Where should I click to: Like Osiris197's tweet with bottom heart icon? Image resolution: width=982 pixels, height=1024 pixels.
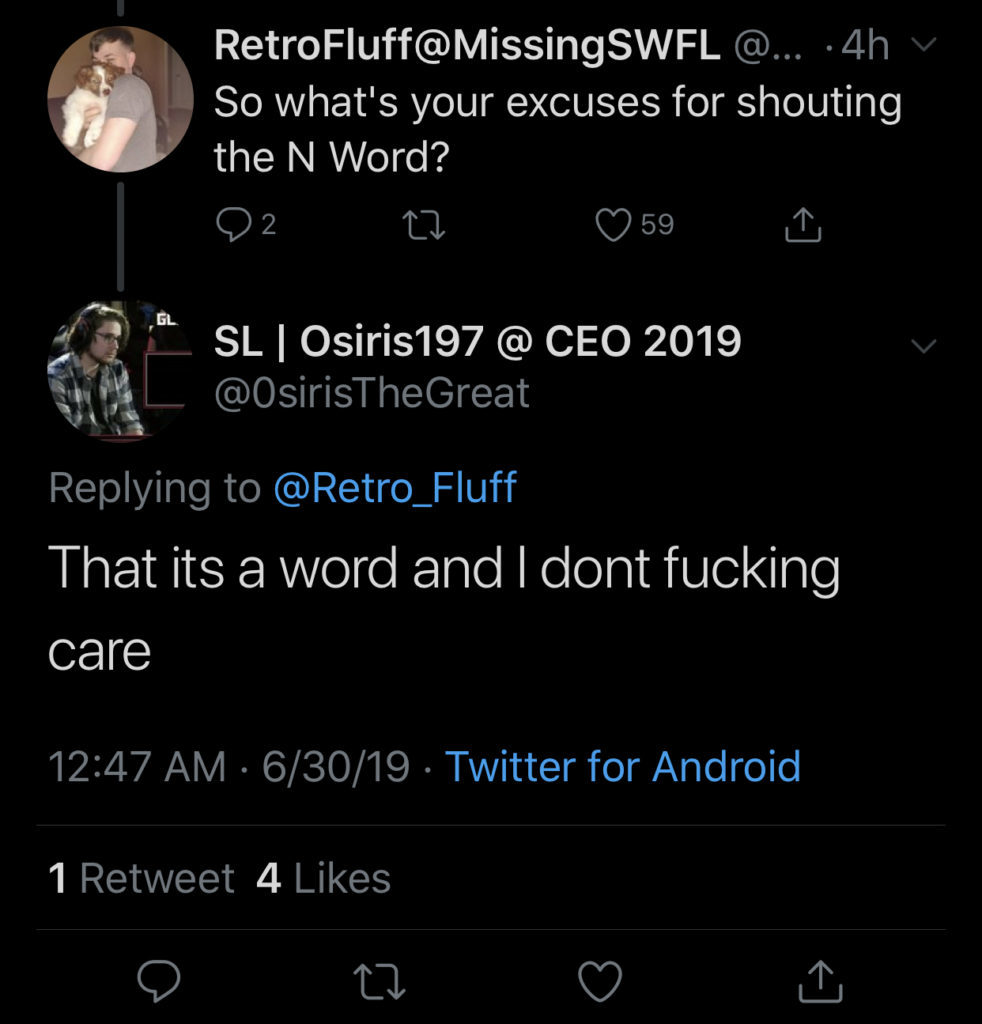600,981
